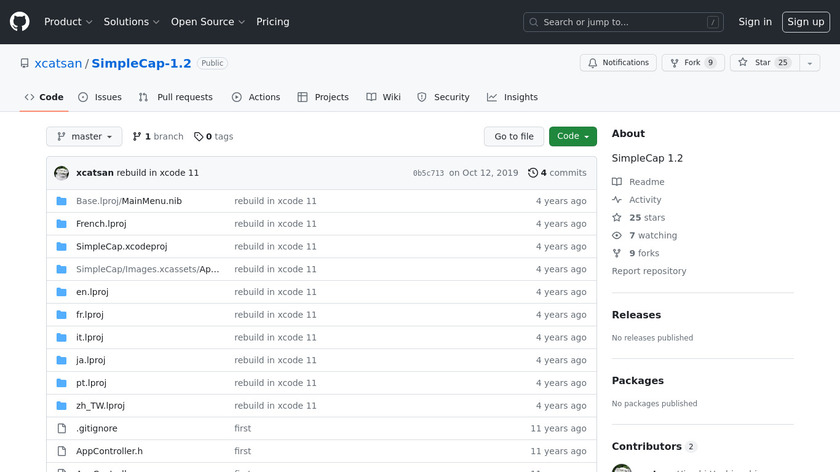Click the Go to file button
This screenshot has width=840, height=472.
coord(514,137)
